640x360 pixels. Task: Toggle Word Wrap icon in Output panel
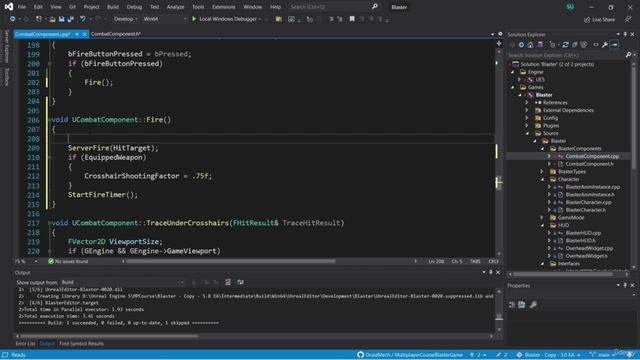click(x=240, y=282)
